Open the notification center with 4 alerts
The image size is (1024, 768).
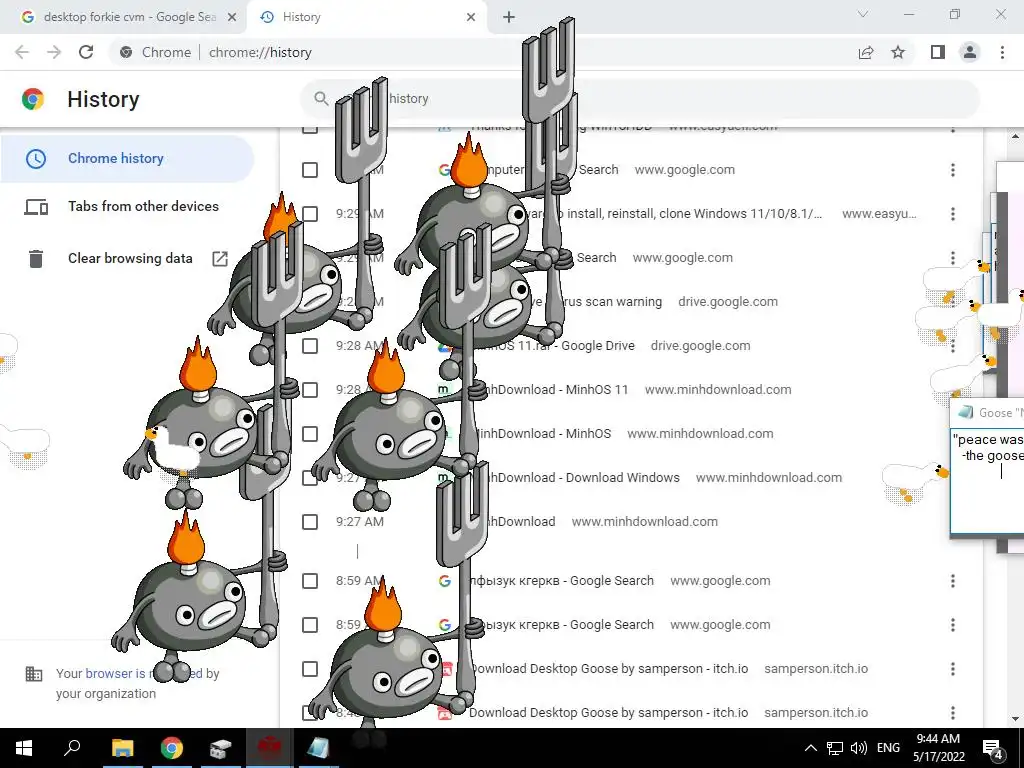click(x=993, y=748)
